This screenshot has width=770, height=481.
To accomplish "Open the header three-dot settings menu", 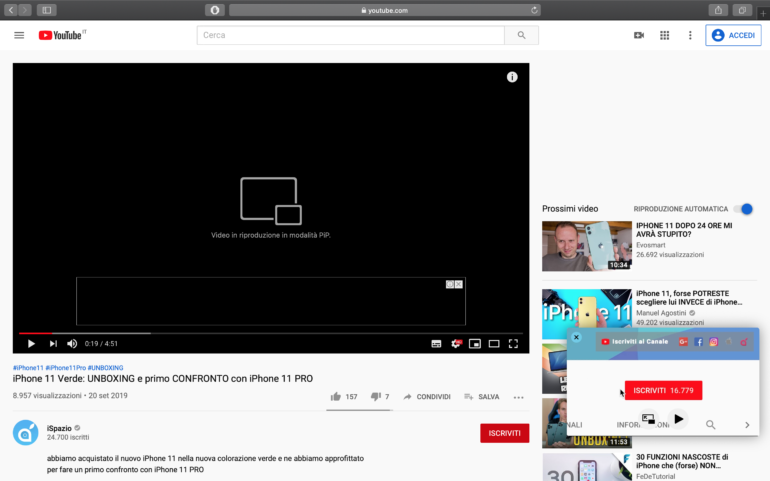I will pos(690,35).
